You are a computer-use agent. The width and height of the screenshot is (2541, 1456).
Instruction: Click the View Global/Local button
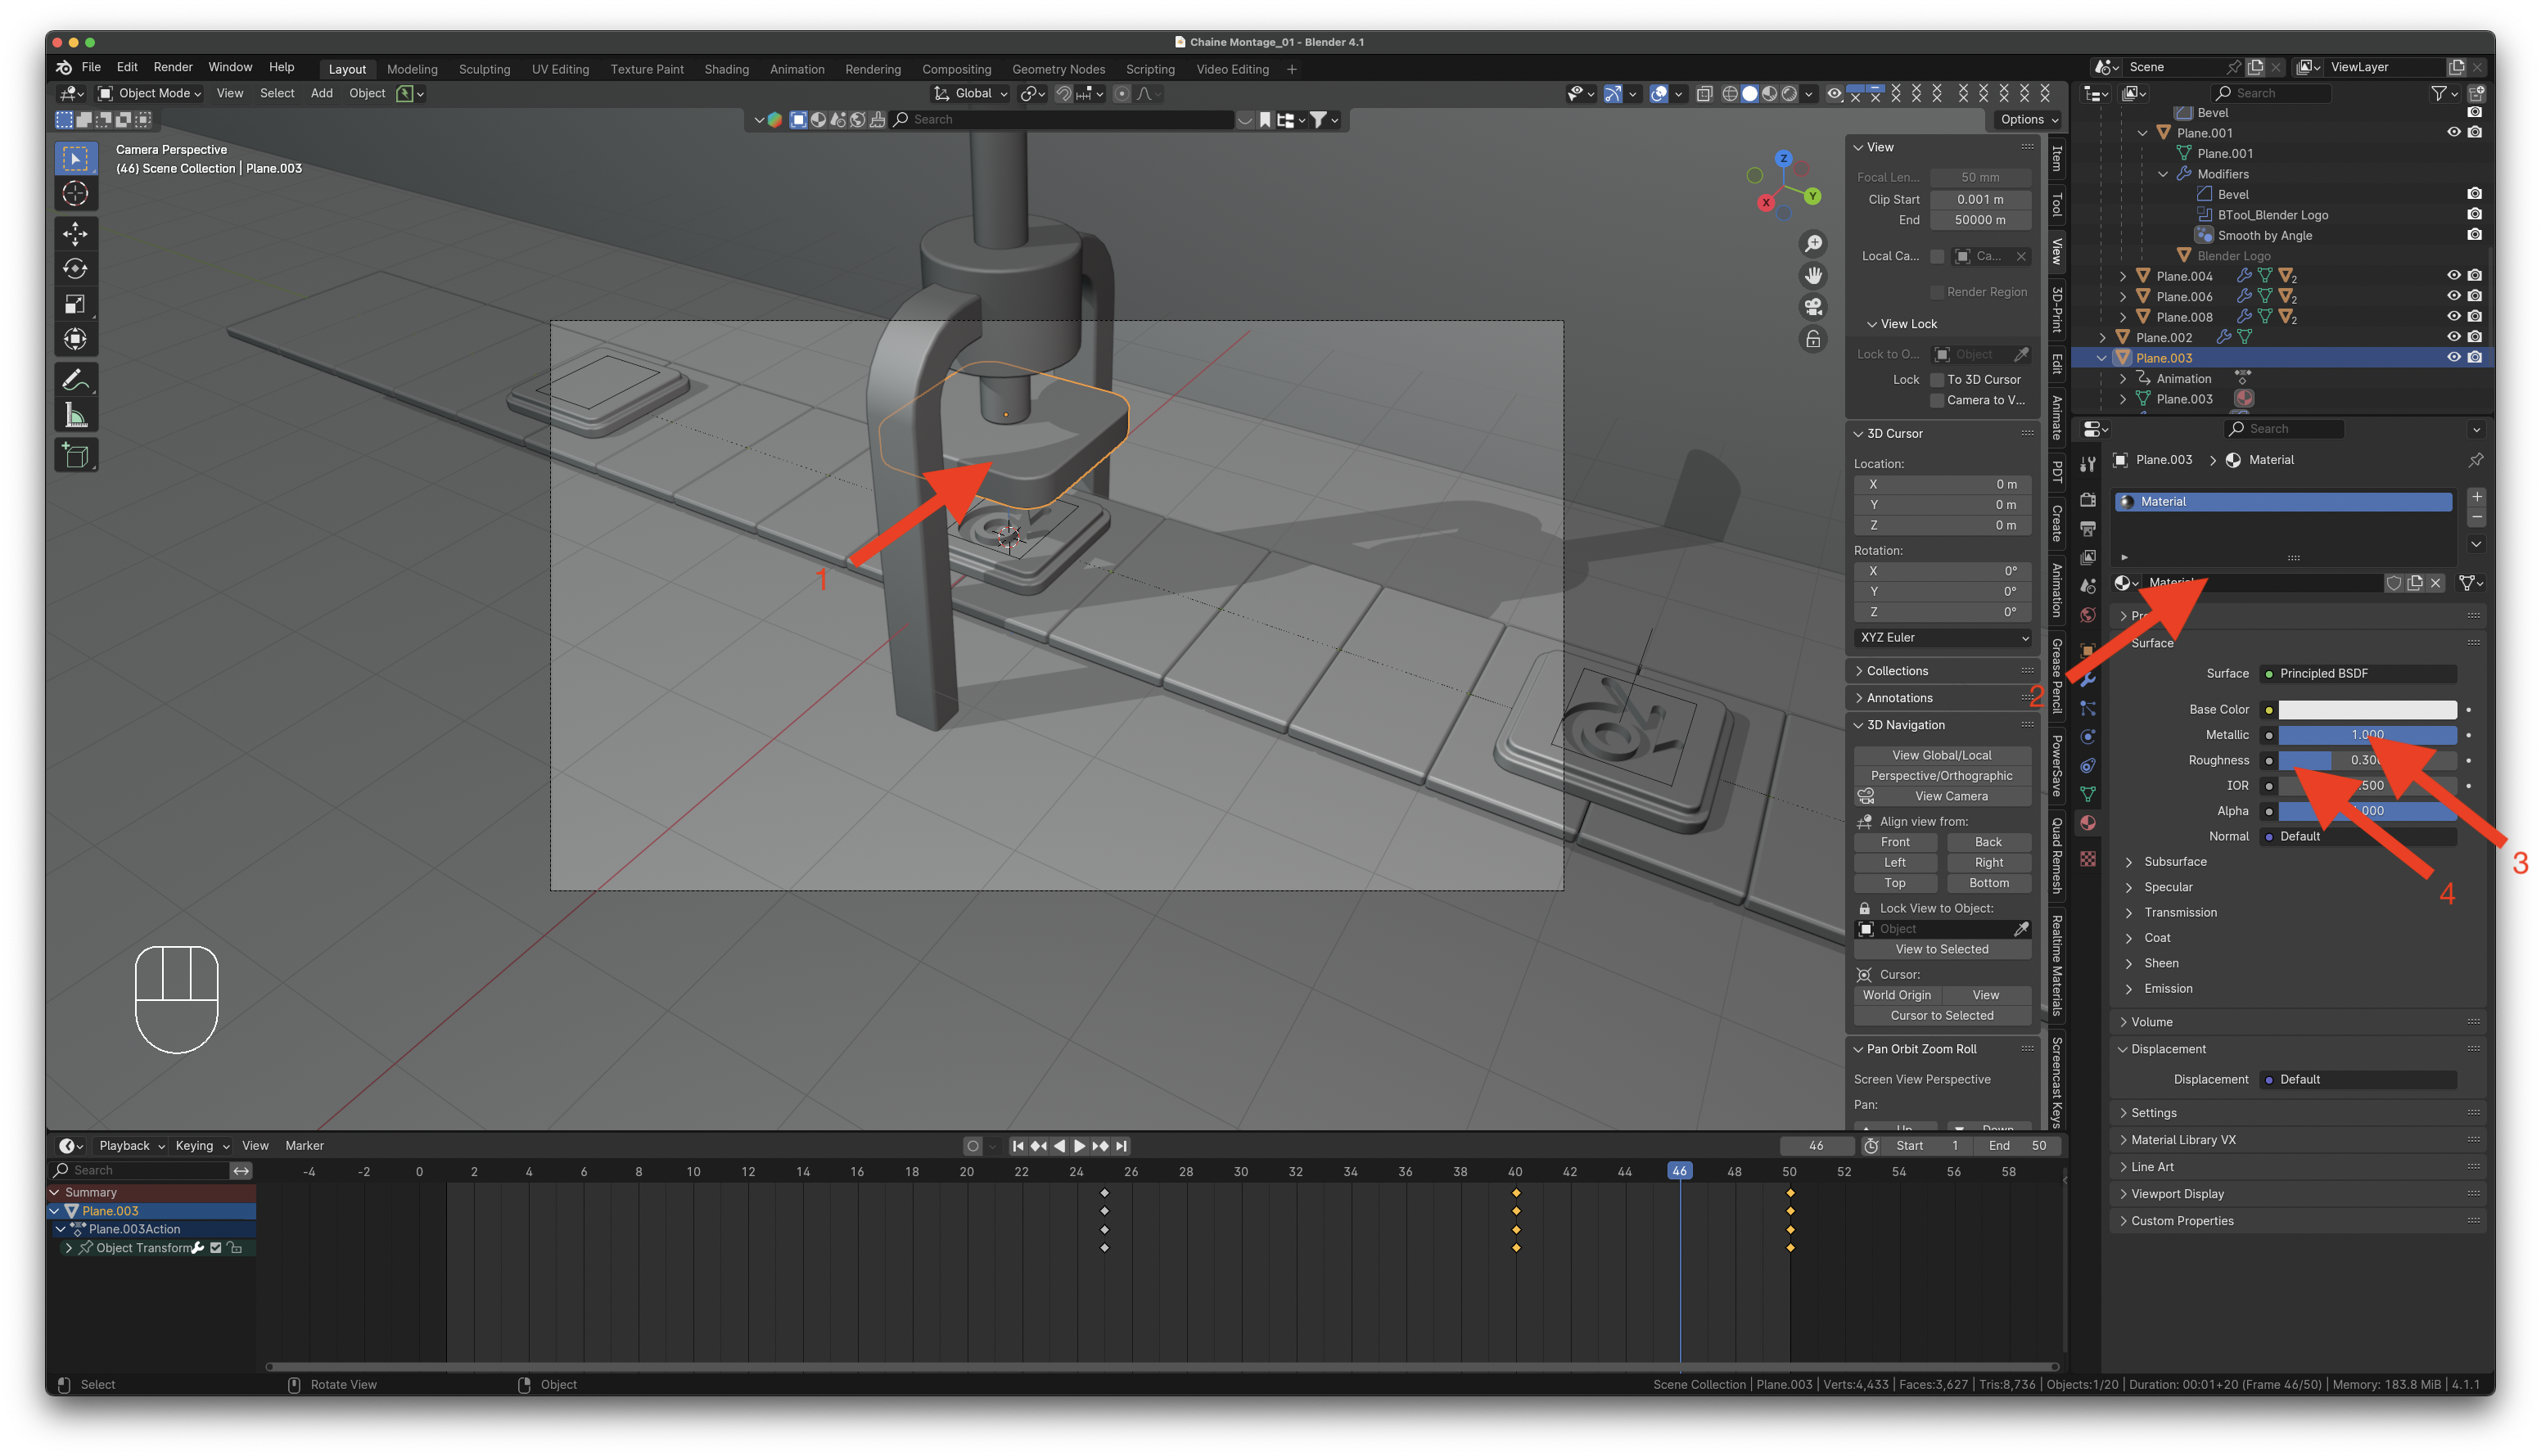[1941, 755]
